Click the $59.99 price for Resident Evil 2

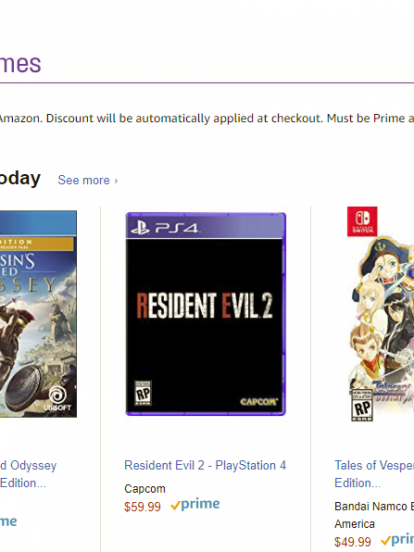[142, 507]
